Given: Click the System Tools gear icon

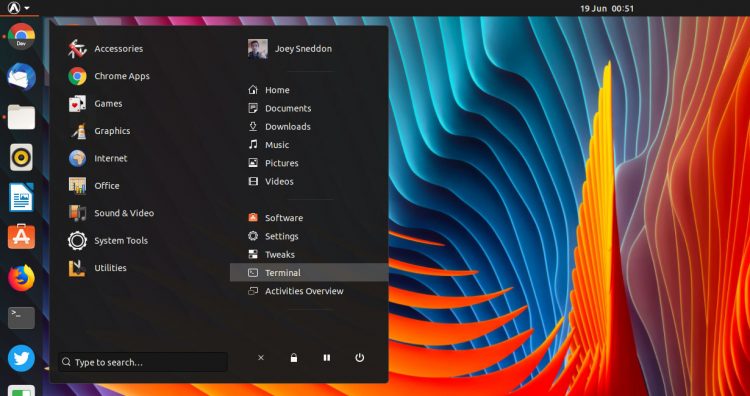Looking at the screenshot, I should (x=77, y=241).
